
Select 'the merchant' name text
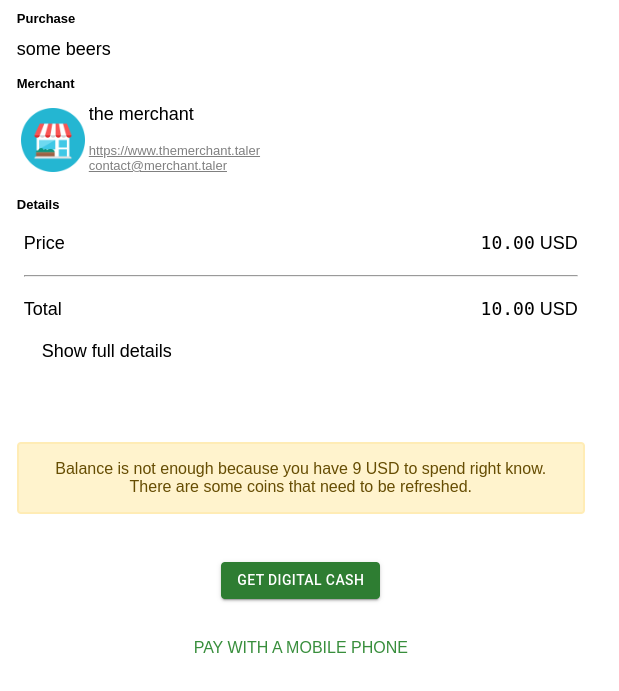click(x=141, y=114)
